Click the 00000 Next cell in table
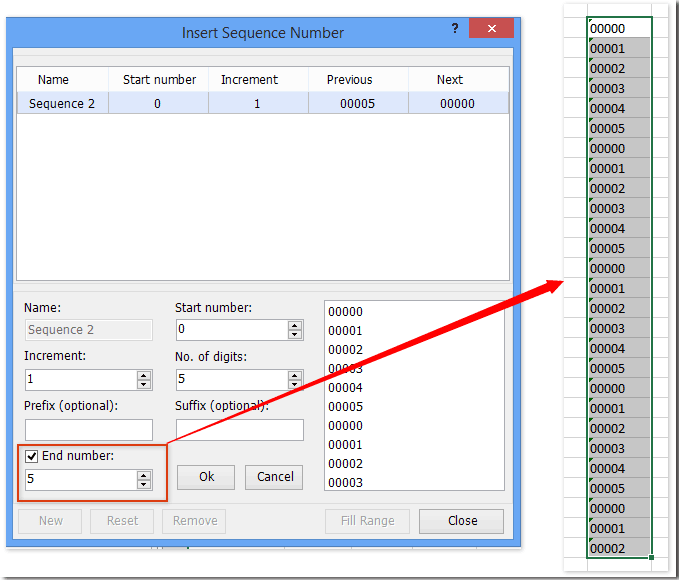The image size is (679, 580). 457,104
